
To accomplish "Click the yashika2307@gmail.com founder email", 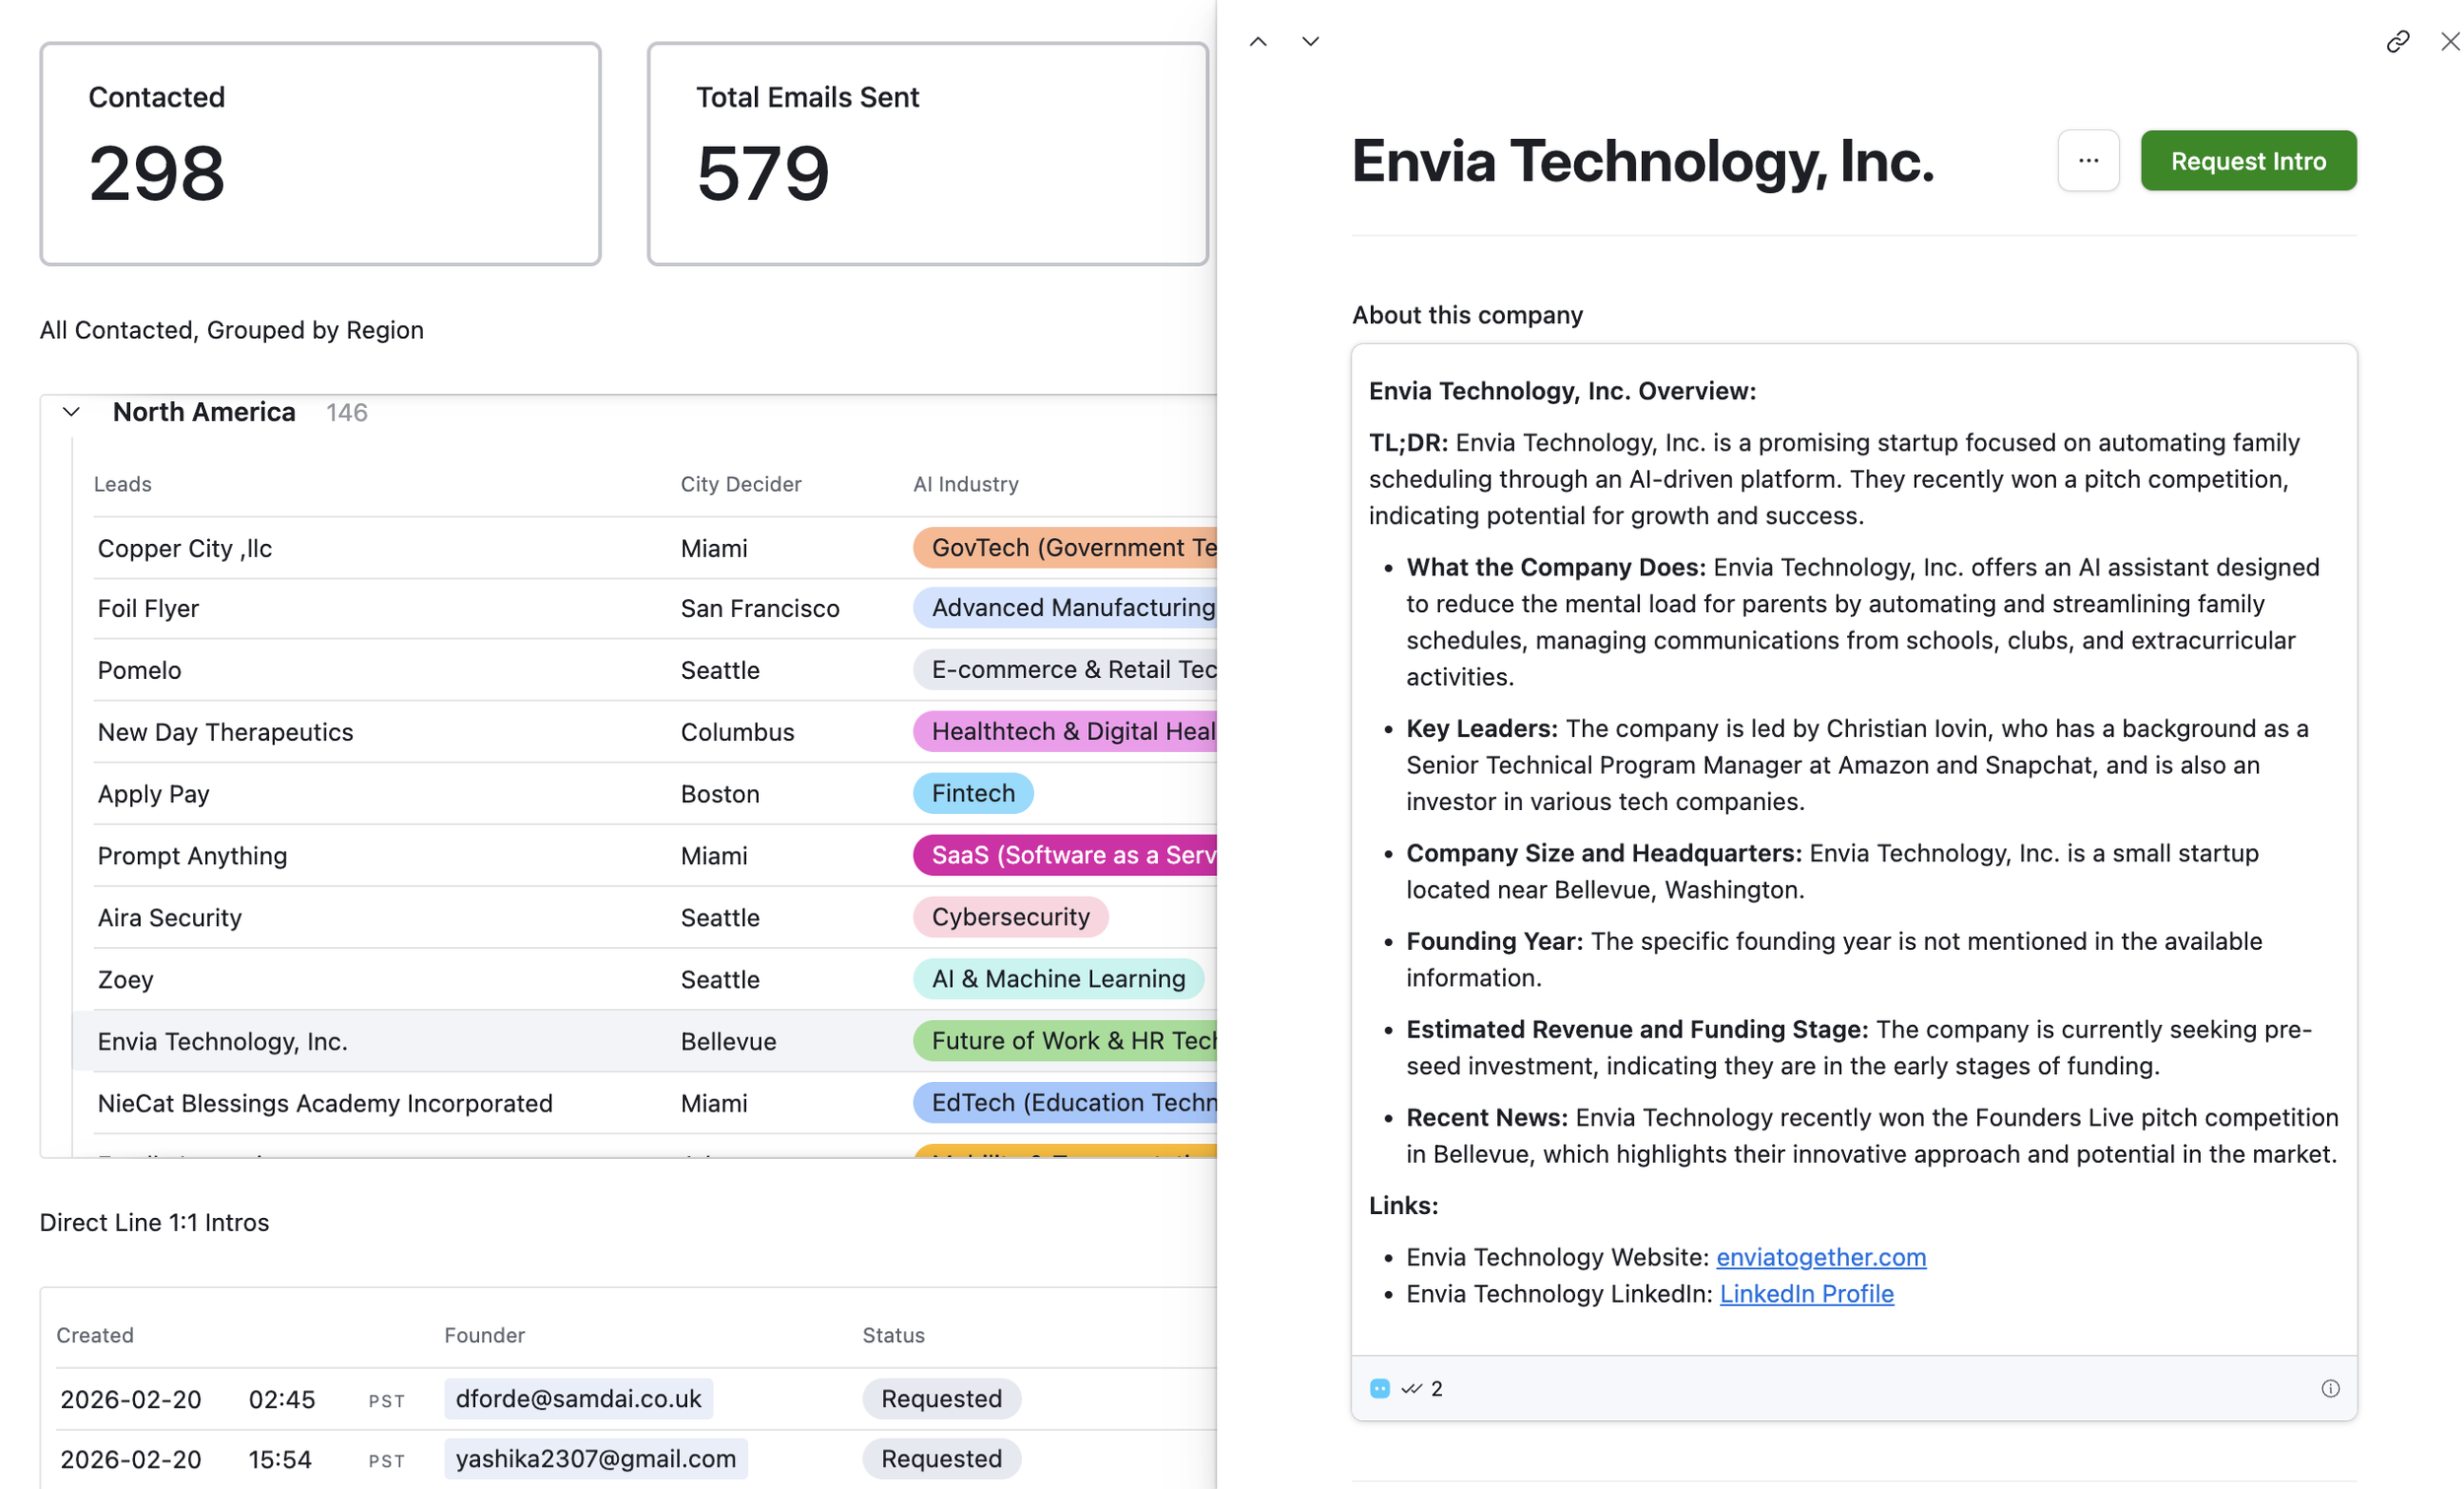I will tap(596, 1459).
